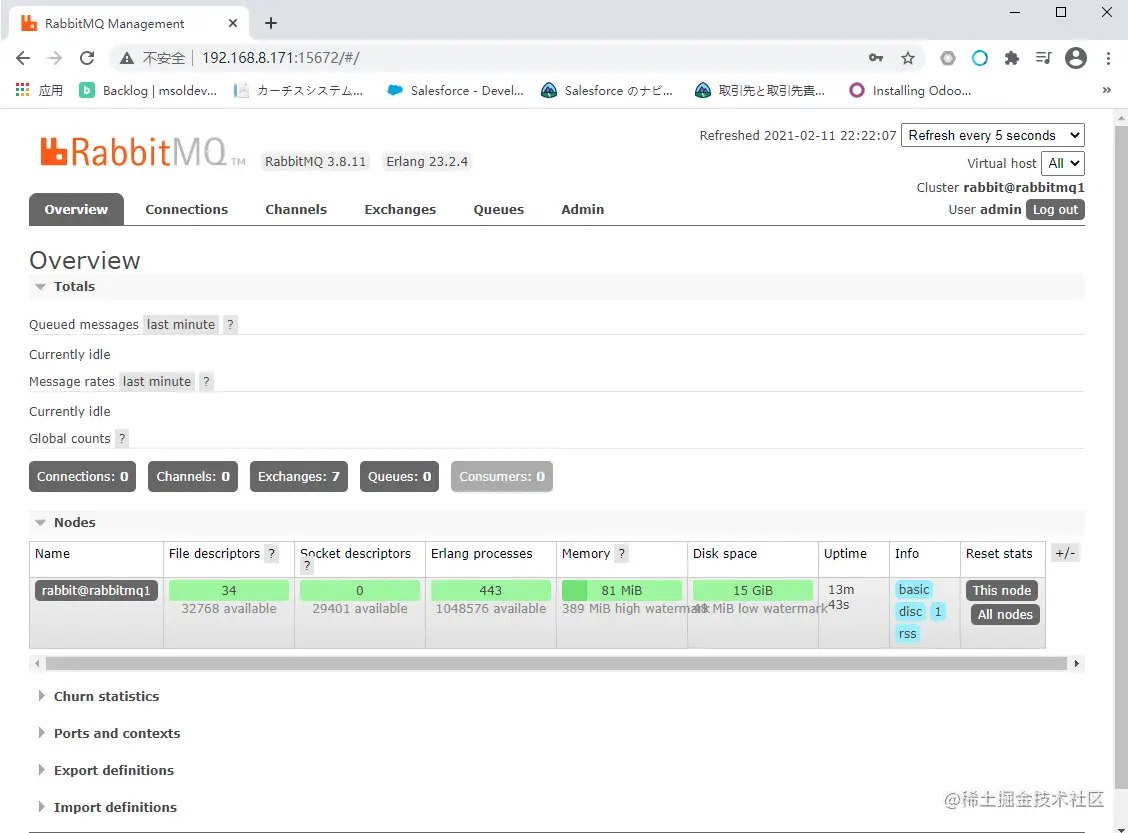The image size is (1128, 833).
Task: Open the media control playlist icon
Action: tap(1043, 58)
